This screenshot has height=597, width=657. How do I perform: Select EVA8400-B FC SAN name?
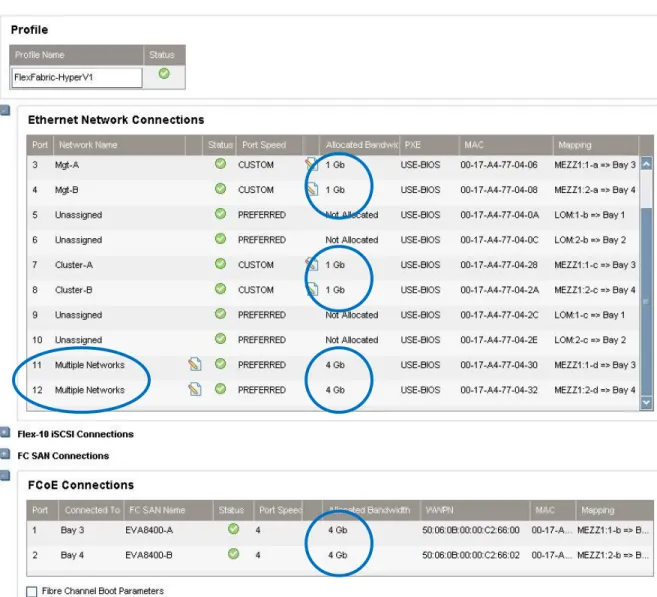[x=149, y=556]
